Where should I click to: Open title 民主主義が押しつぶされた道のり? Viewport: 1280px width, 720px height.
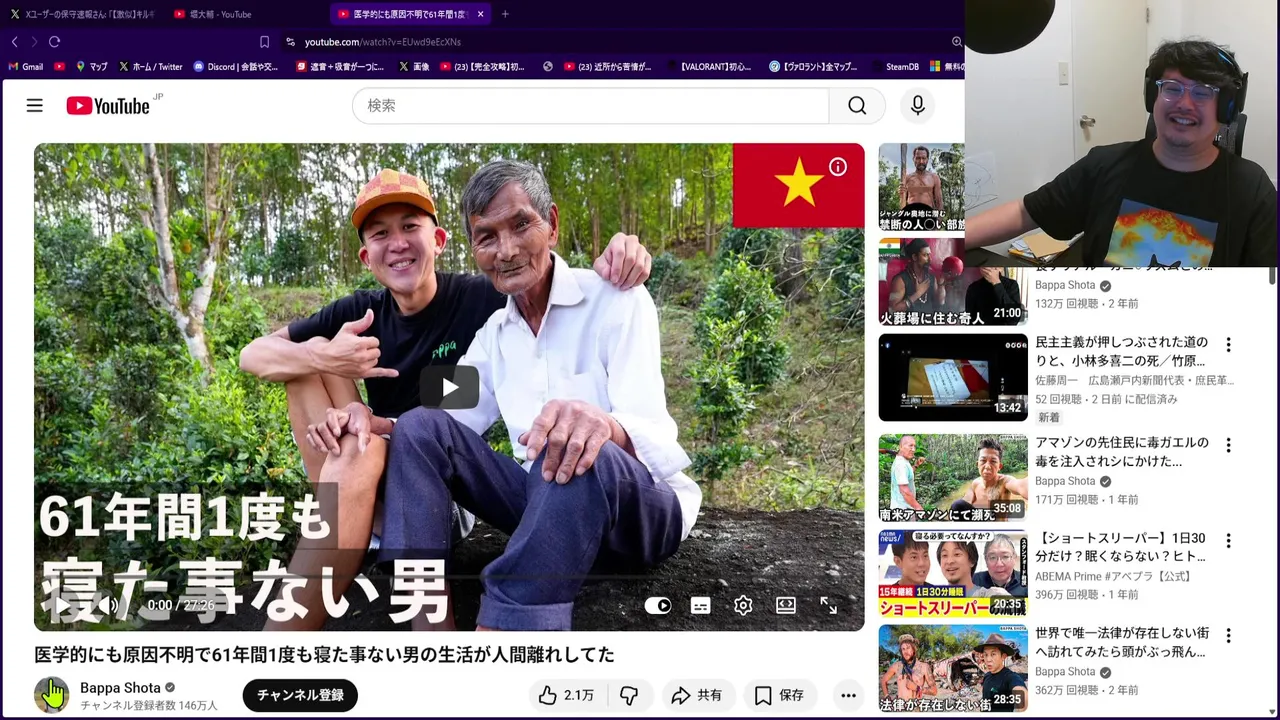pyautogui.click(x=1121, y=352)
